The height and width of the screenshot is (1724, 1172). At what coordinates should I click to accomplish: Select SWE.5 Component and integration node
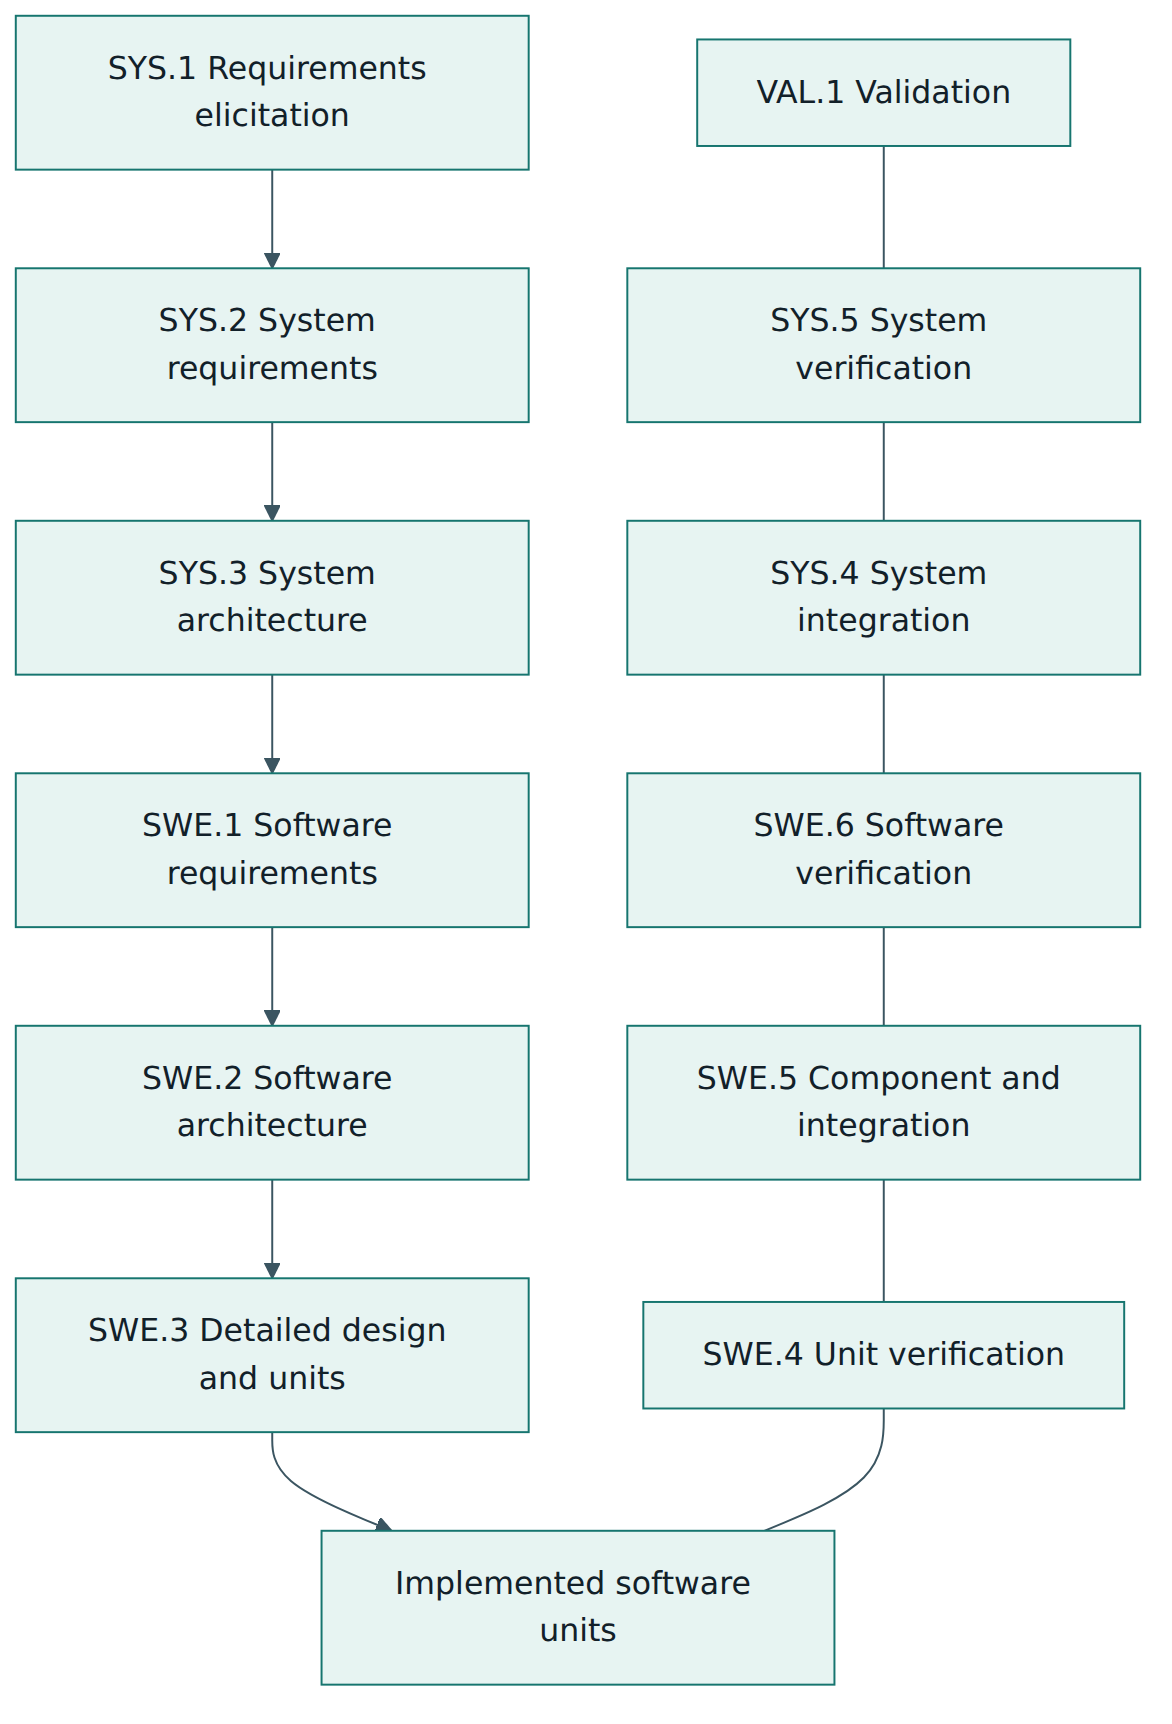point(884,1103)
